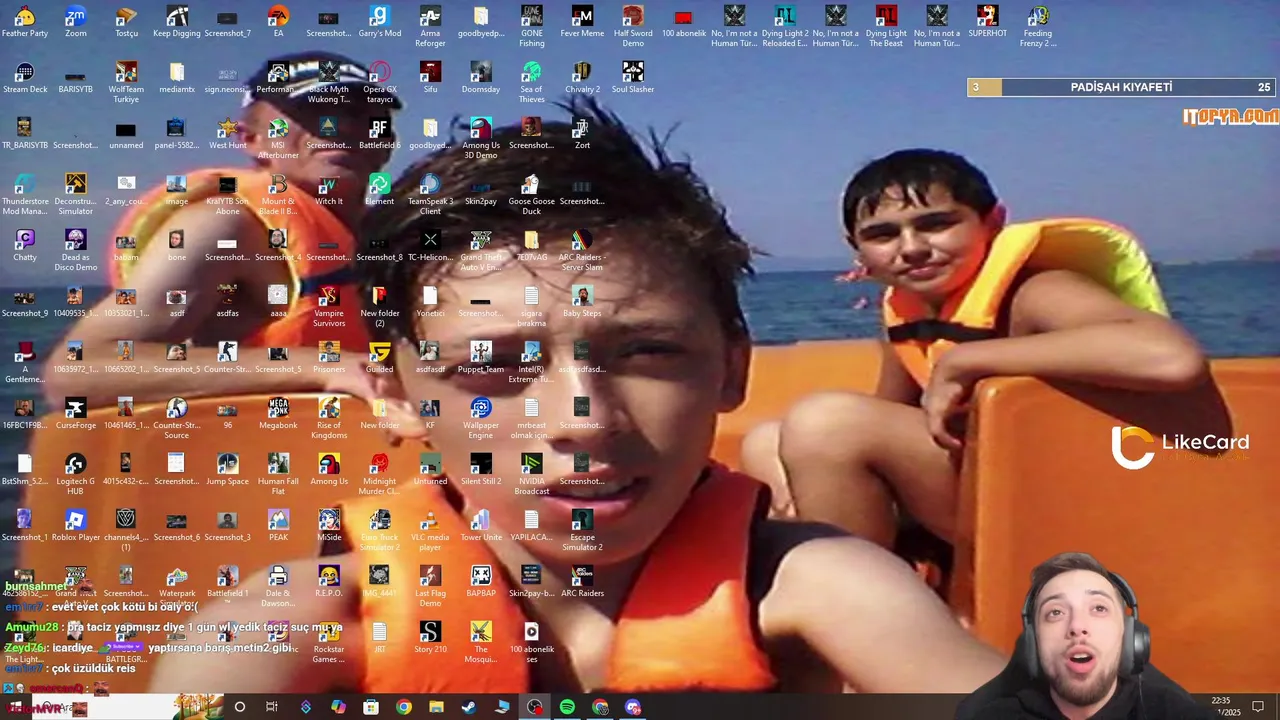
Task: Launch Dead as Disco Demo
Action: (x=75, y=241)
